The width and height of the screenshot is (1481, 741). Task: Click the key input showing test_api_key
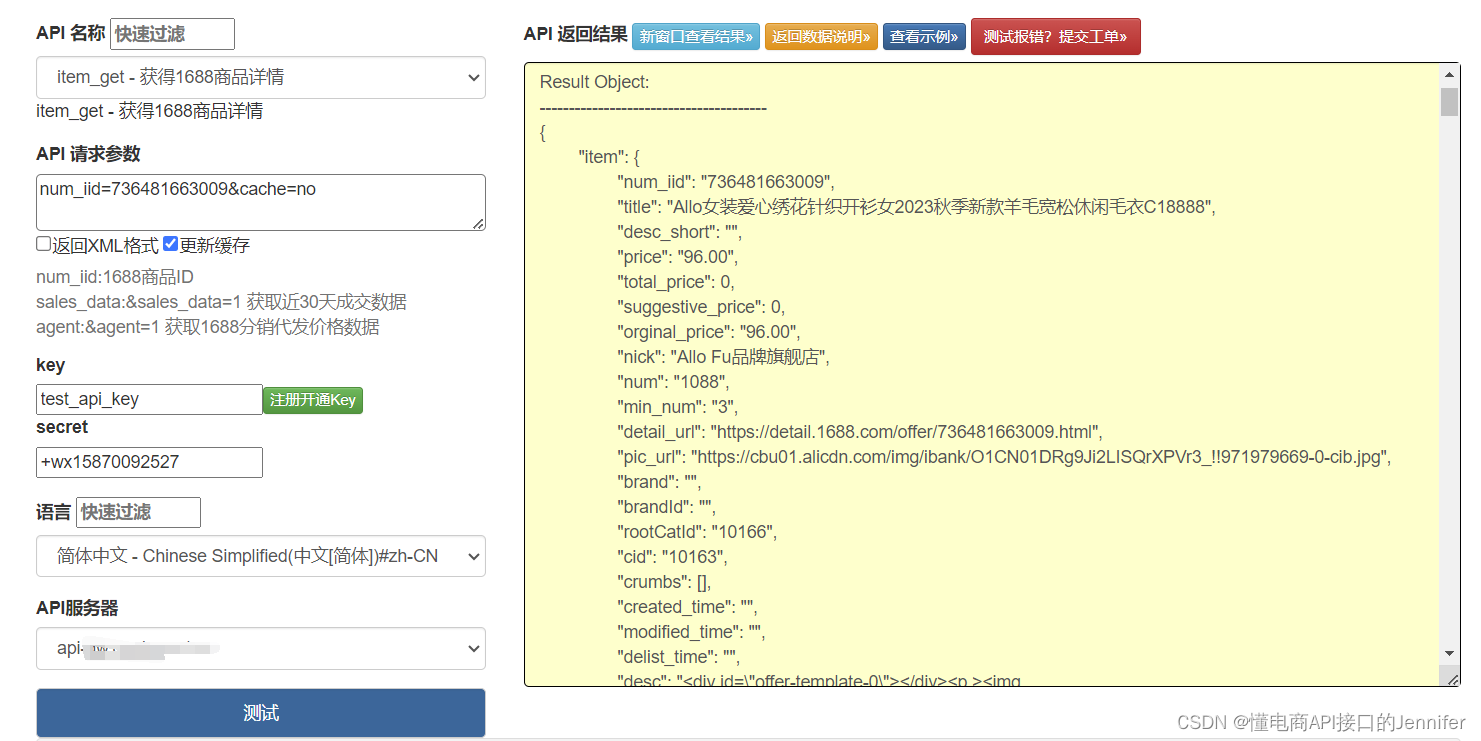click(x=148, y=399)
